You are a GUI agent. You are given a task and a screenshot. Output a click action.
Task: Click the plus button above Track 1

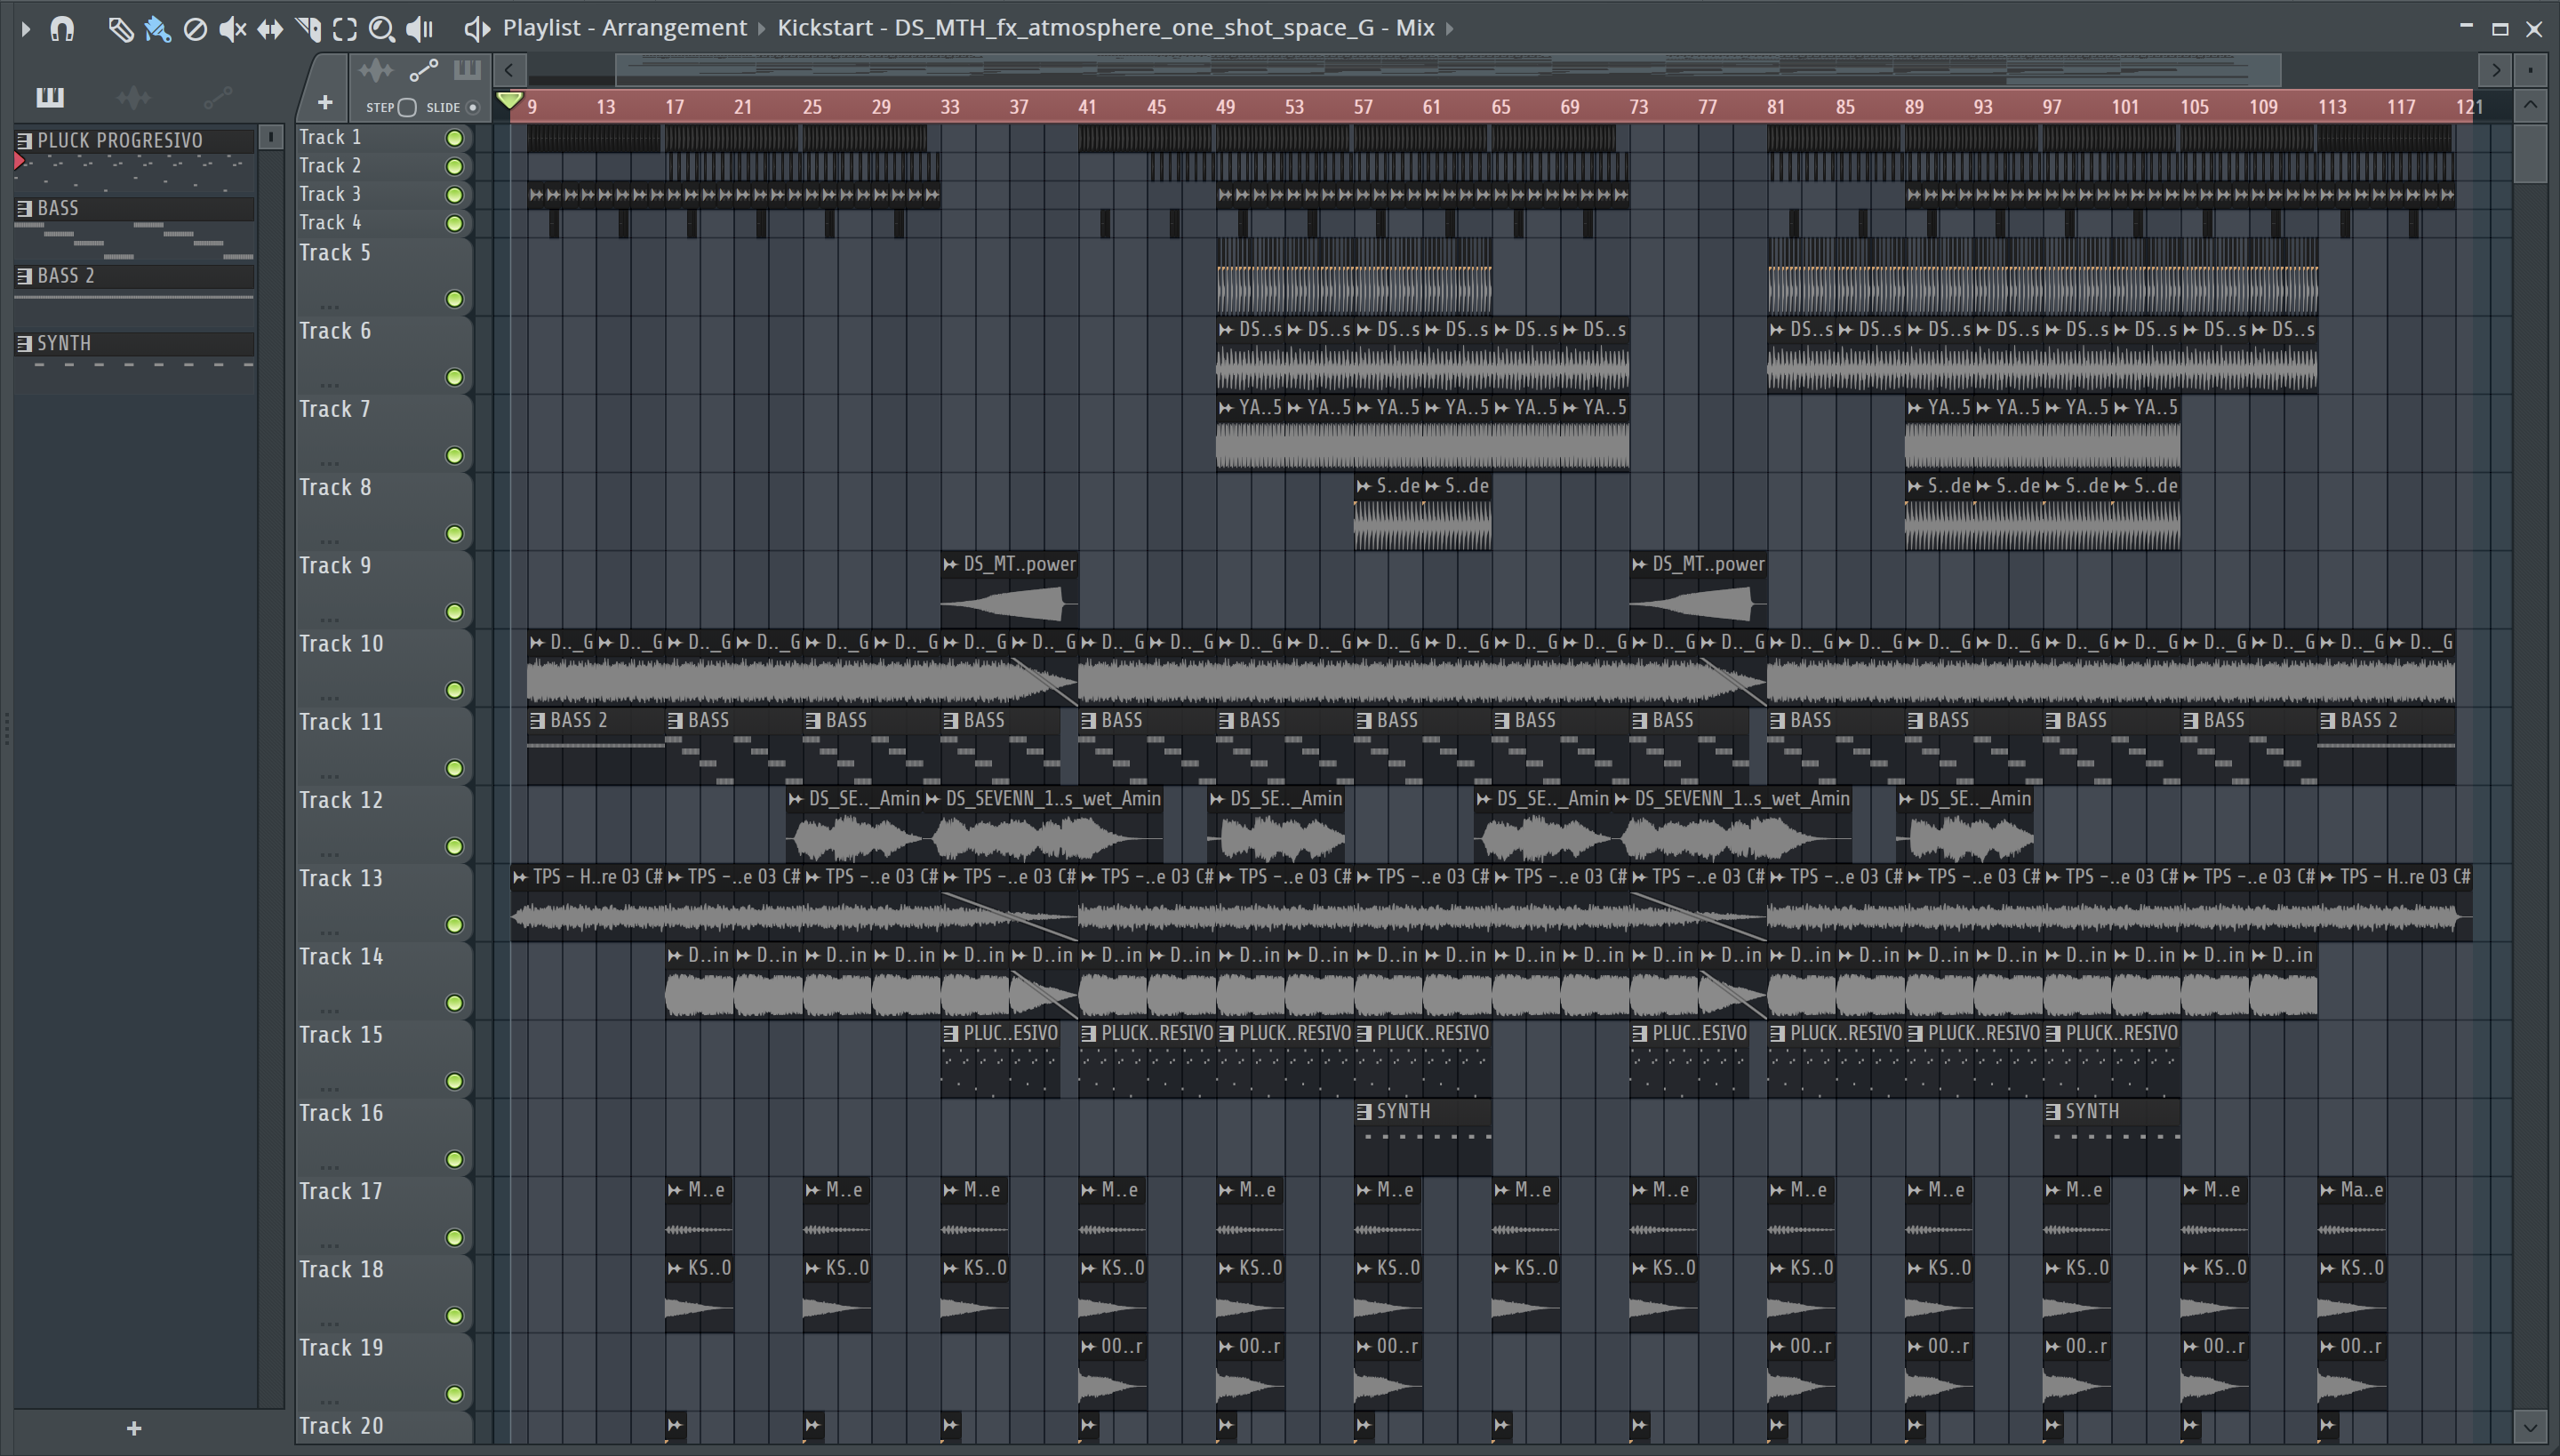pos(324,102)
